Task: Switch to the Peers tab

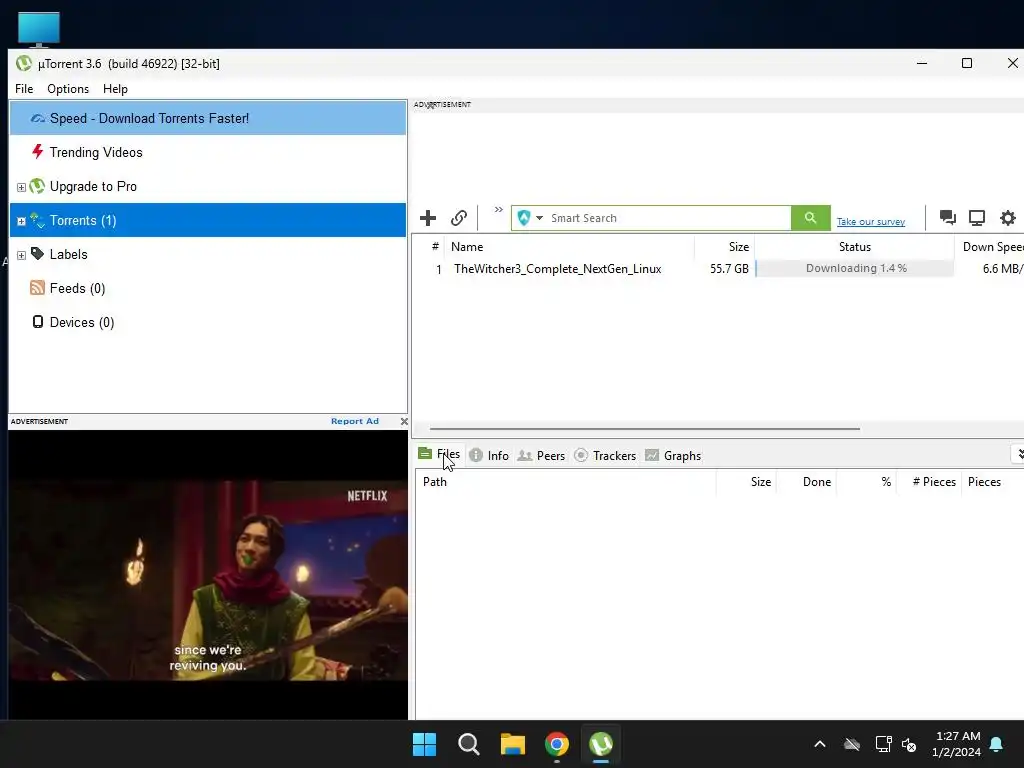Action: click(x=541, y=455)
